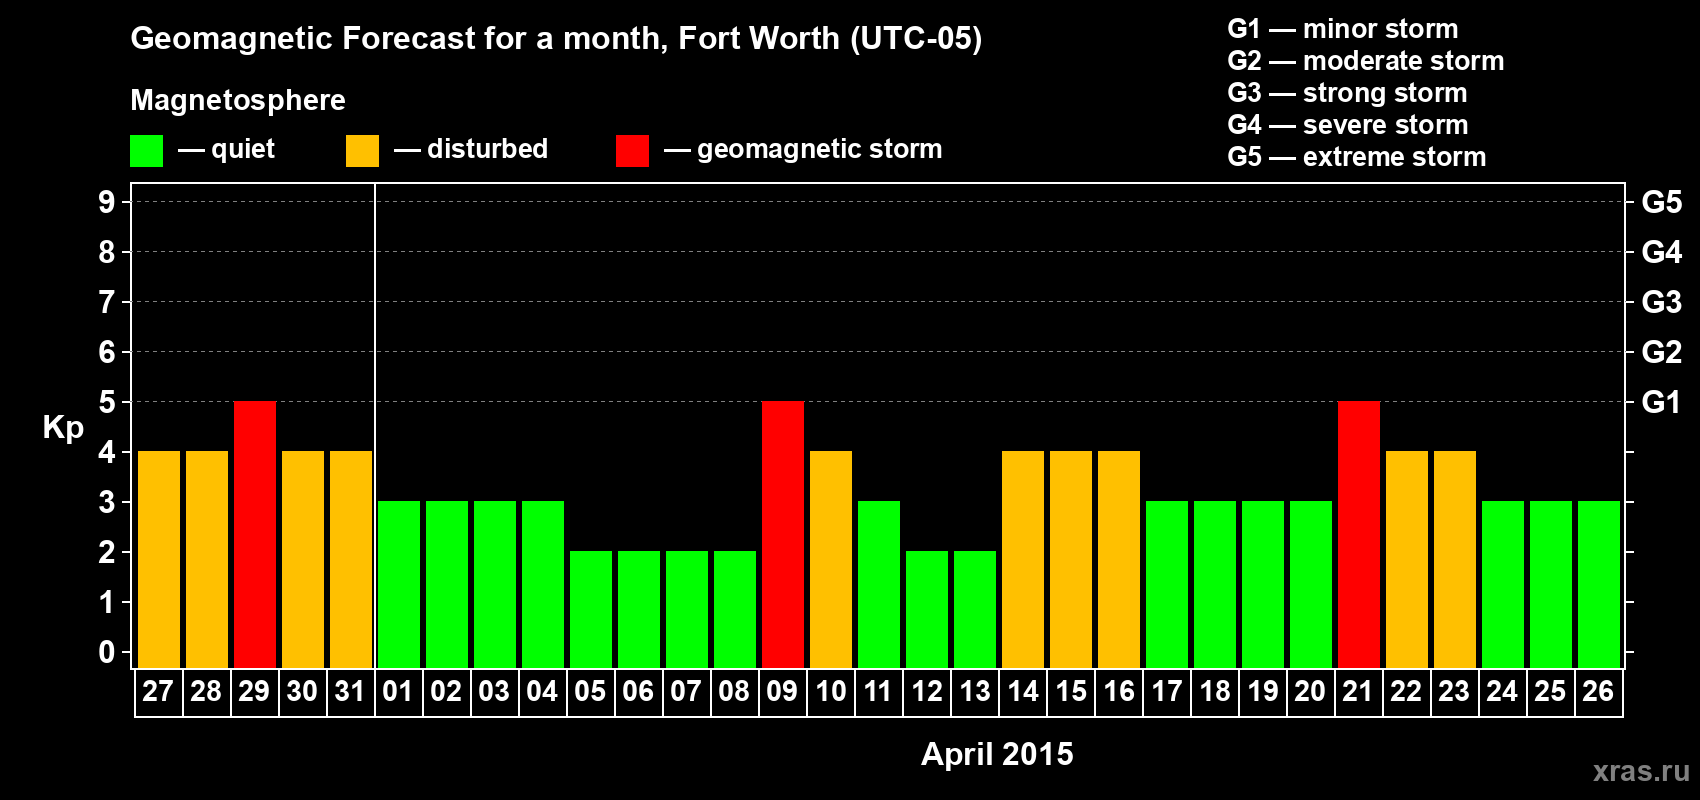Click the red storm bar for day 21

[x=1359, y=535]
